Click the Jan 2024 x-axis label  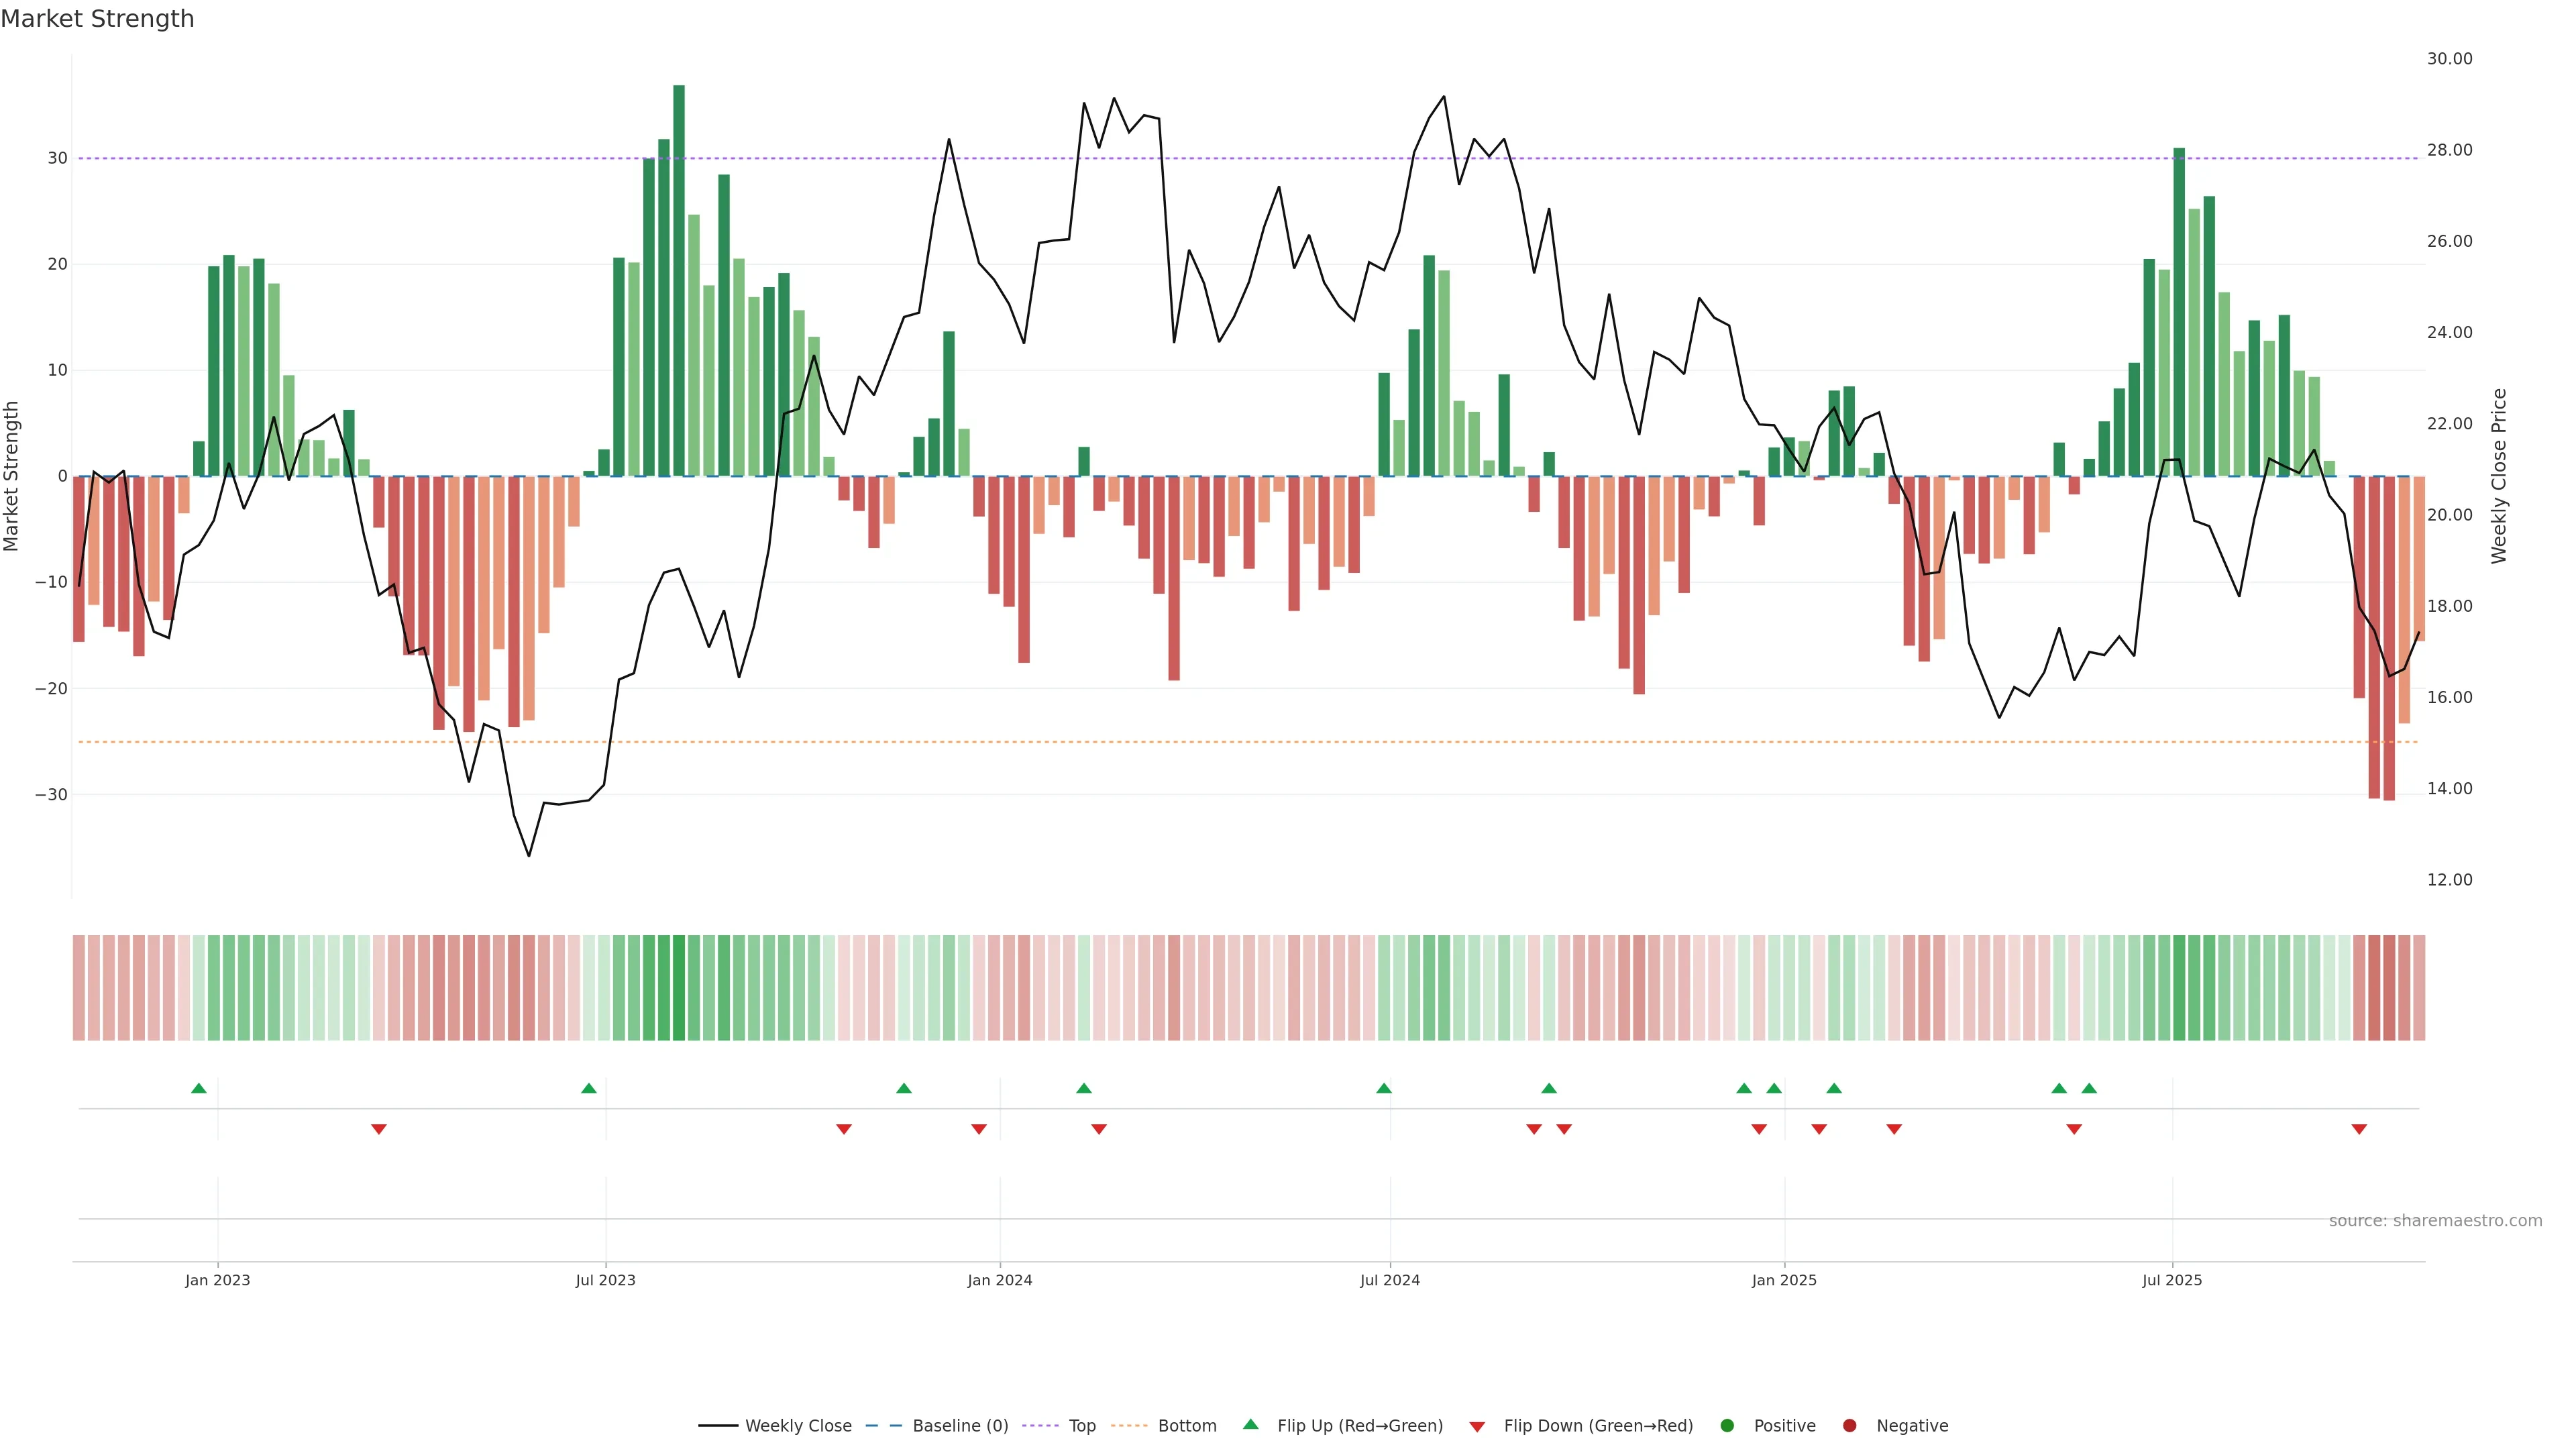(999, 1280)
